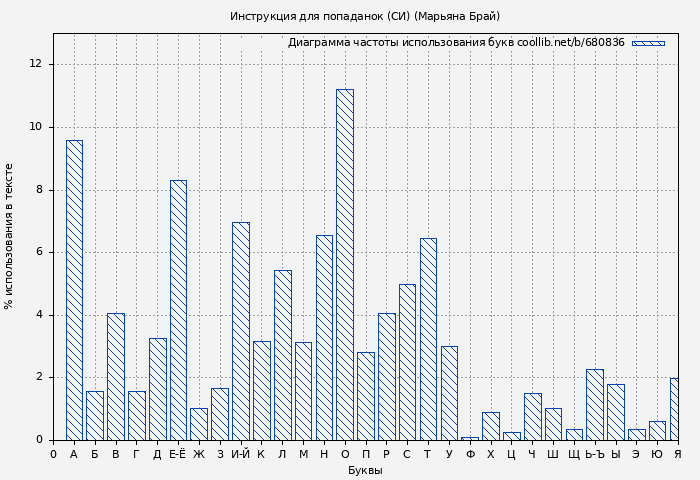Click the bar for letter Л
The width and height of the screenshot is (700, 480).
[282, 355]
